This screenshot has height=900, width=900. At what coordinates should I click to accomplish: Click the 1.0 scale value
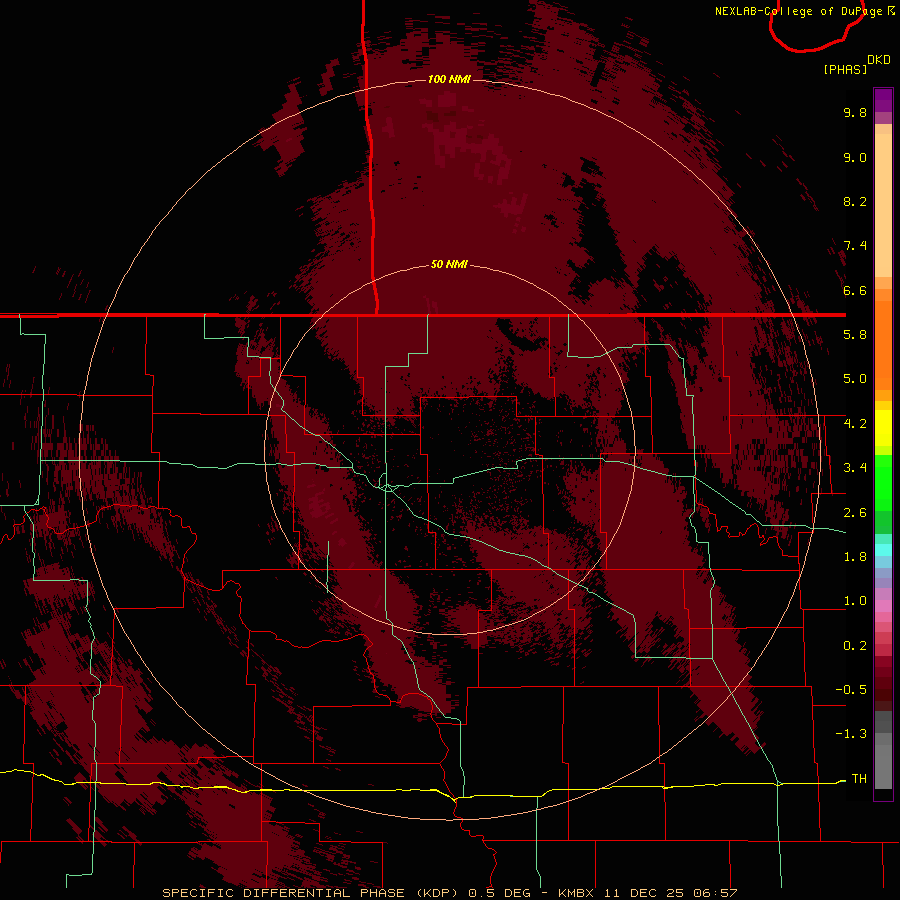(x=855, y=601)
